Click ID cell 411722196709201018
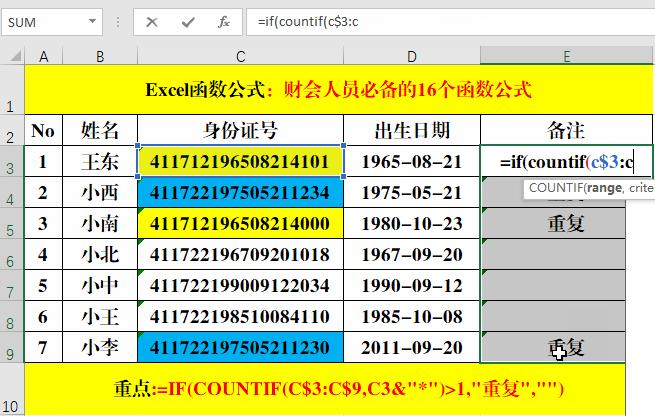Screen dimensions: 655x416 point(240,254)
